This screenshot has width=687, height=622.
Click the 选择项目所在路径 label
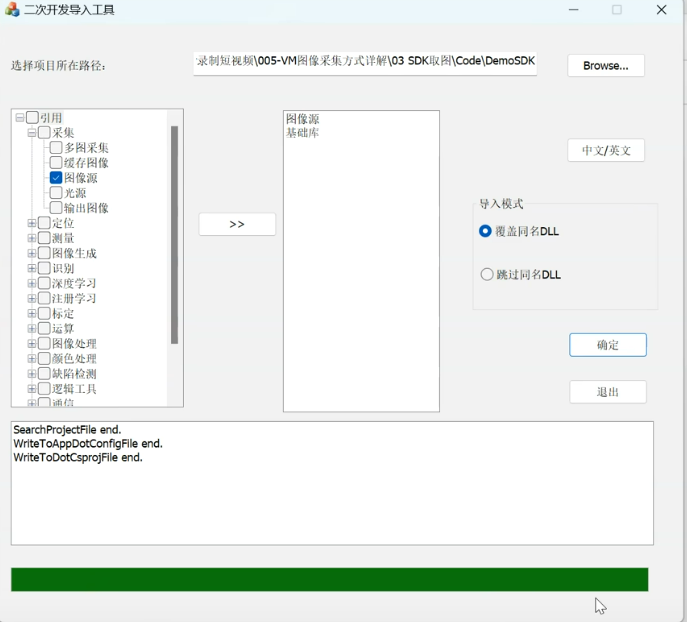tap(58, 66)
